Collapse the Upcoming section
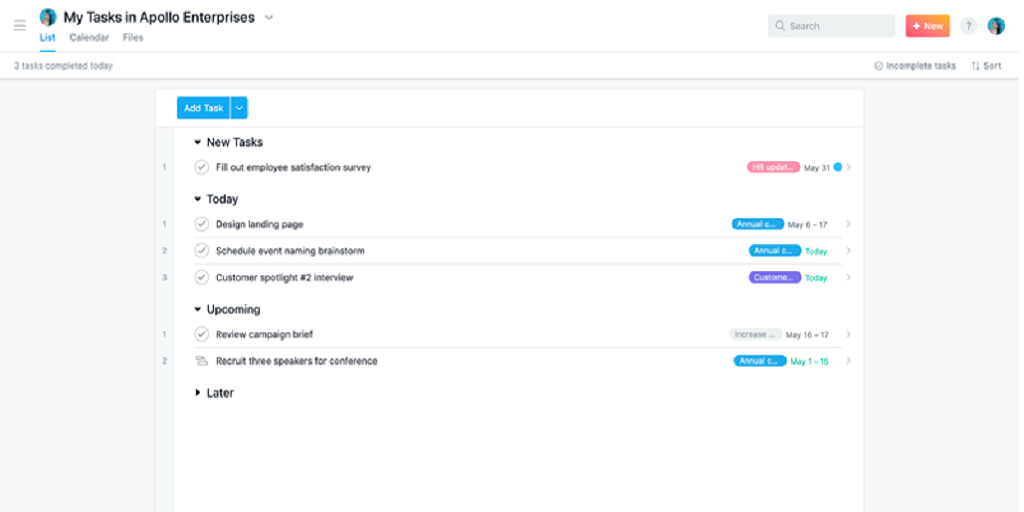This screenshot has height=512, width=1024. (198, 310)
